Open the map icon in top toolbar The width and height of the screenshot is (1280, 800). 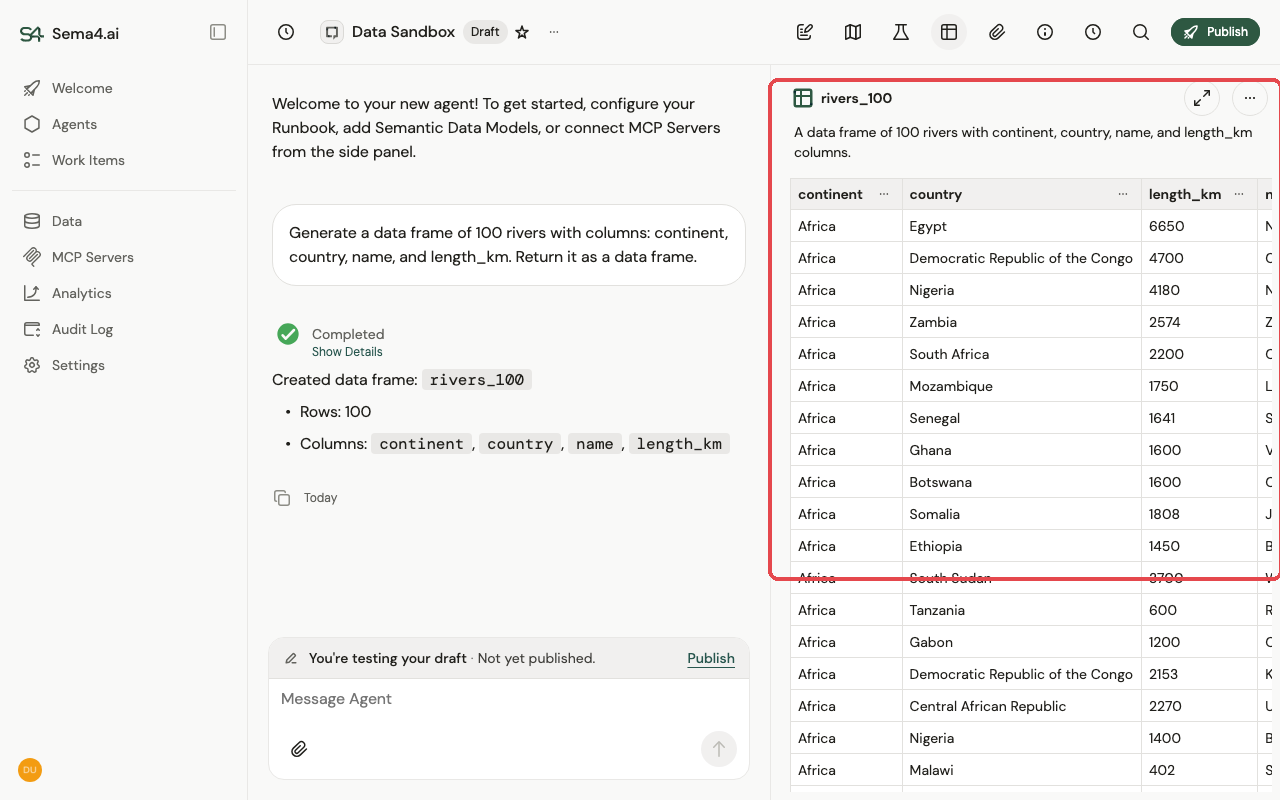pyautogui.click(x=853, y=32)
